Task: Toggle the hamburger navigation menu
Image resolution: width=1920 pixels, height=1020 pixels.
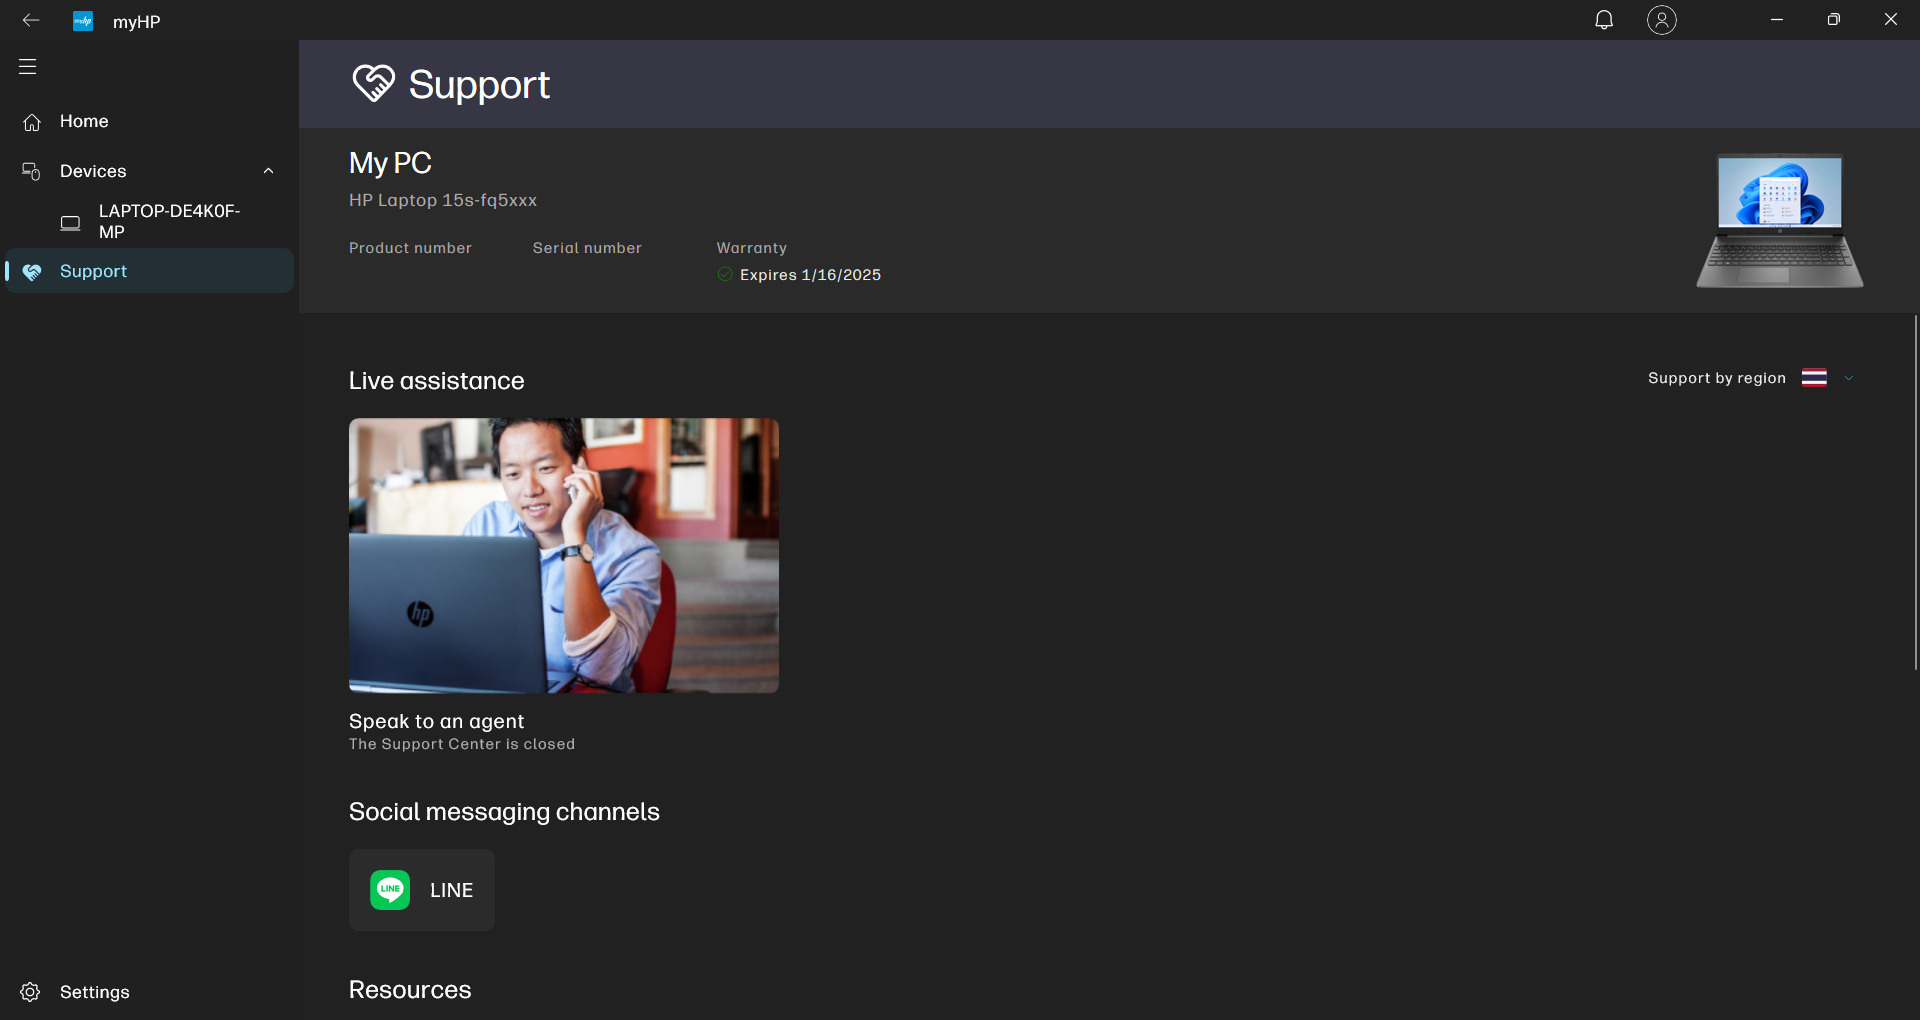Action: [x=28, y=67]
